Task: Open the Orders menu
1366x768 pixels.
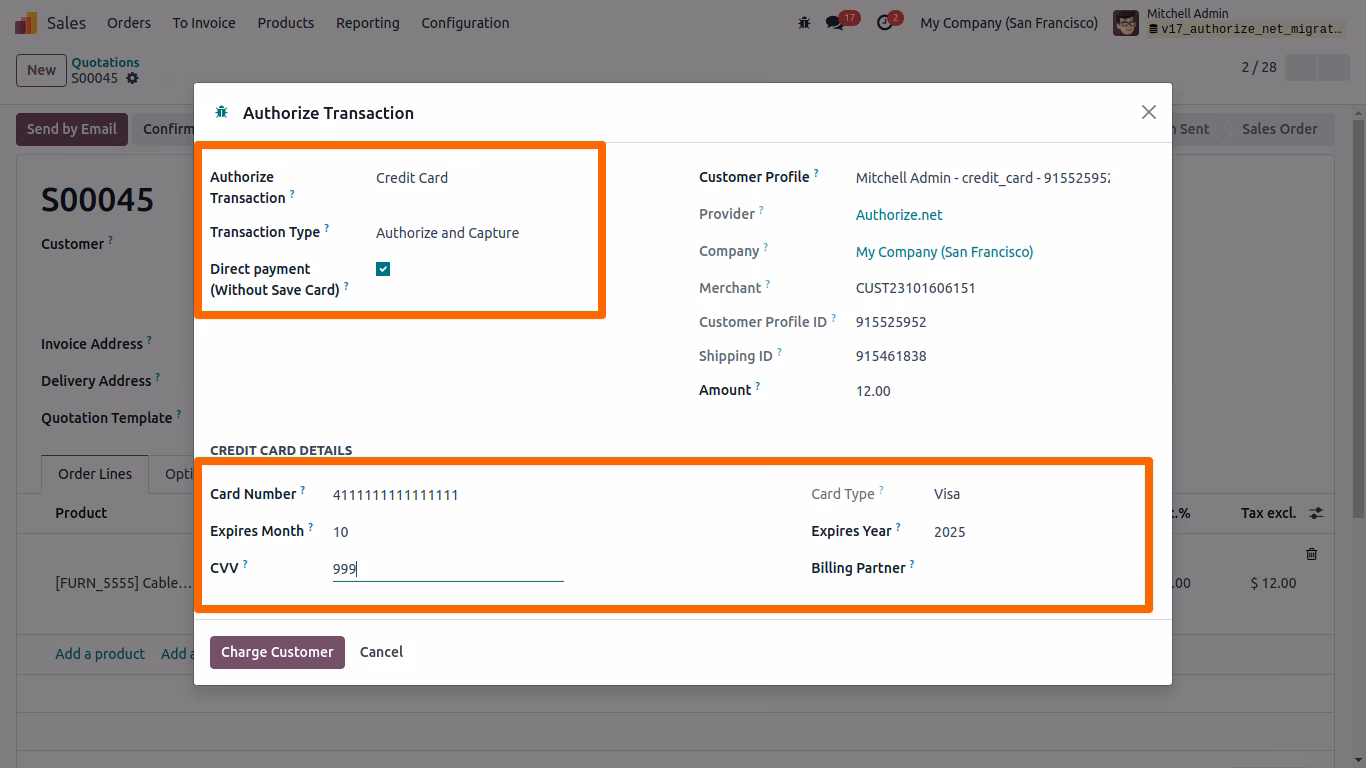Action: click(129, 22)
